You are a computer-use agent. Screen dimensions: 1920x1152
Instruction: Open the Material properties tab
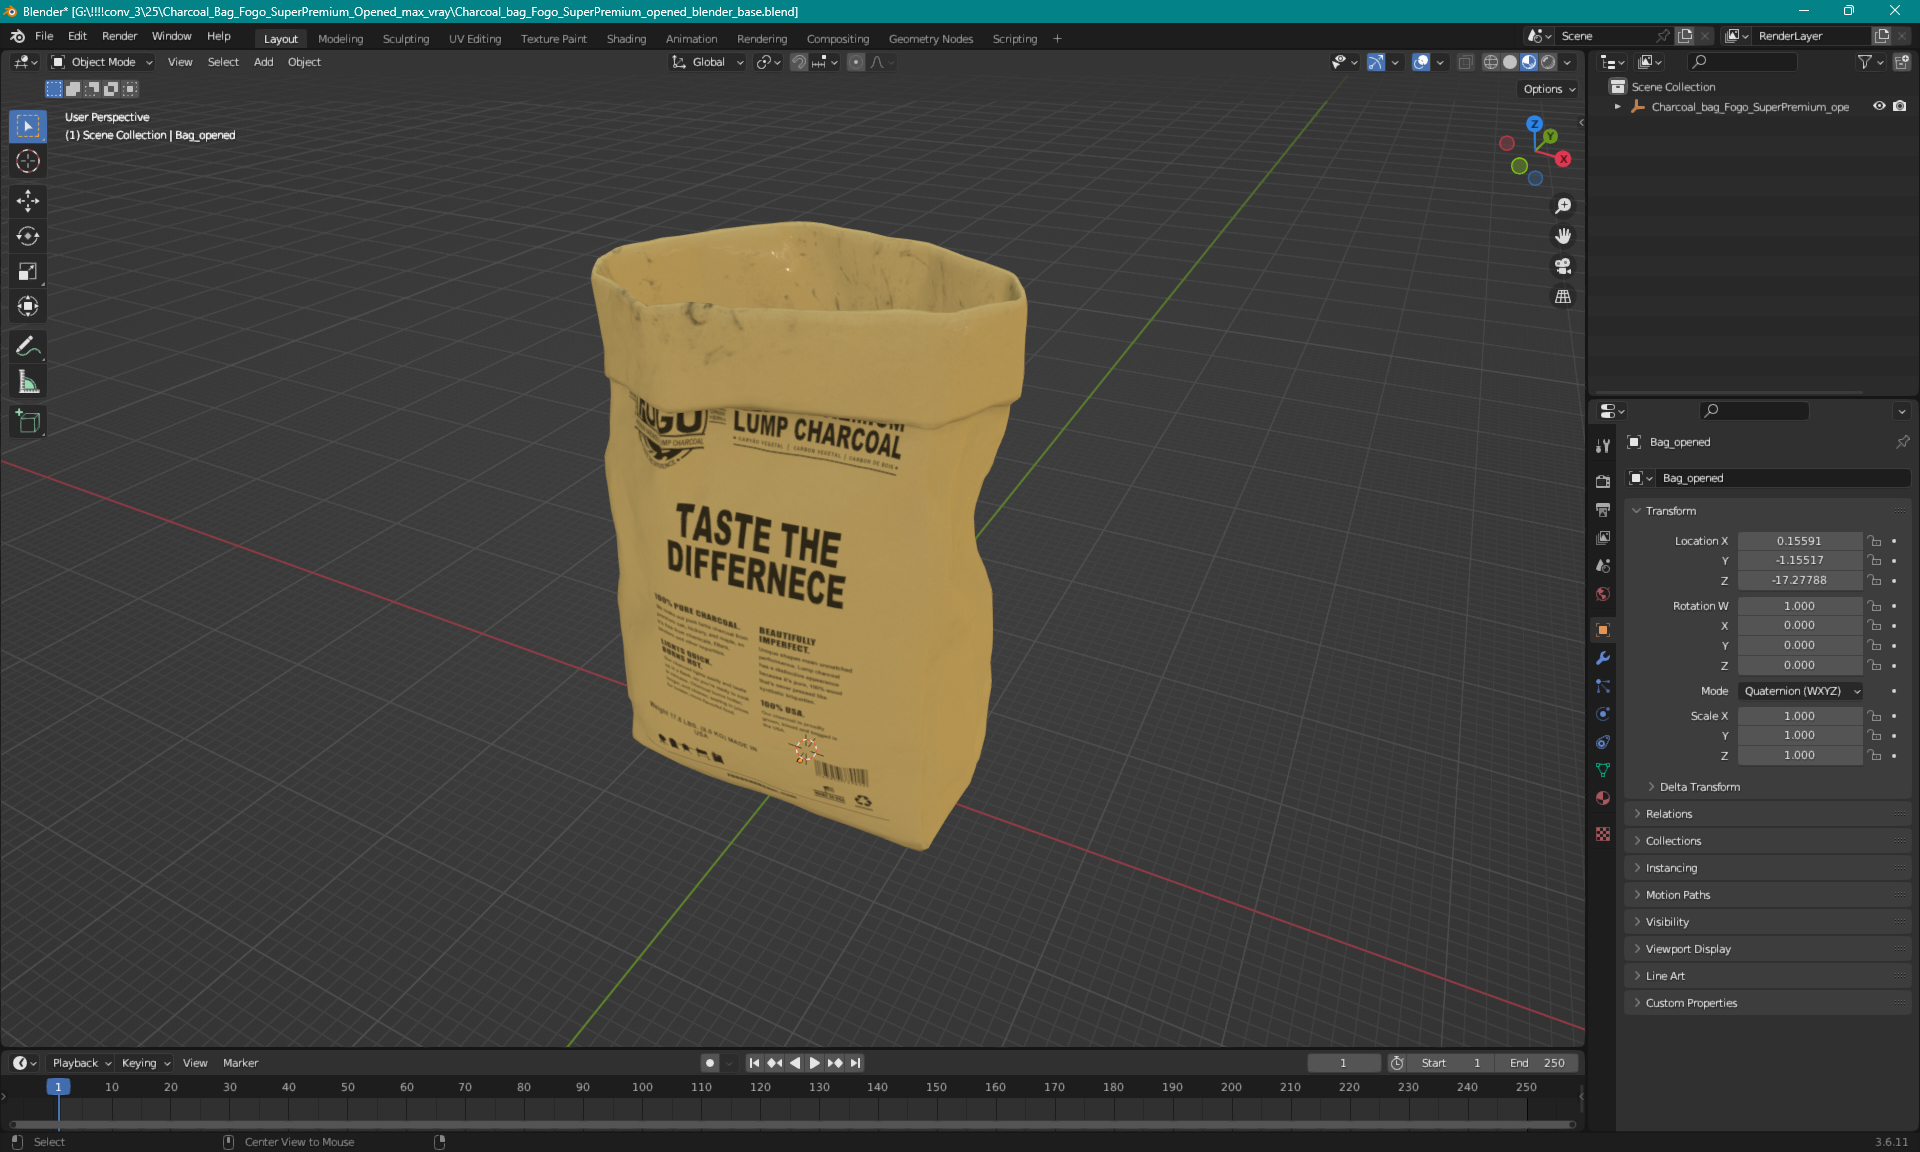coord(1603,798)
